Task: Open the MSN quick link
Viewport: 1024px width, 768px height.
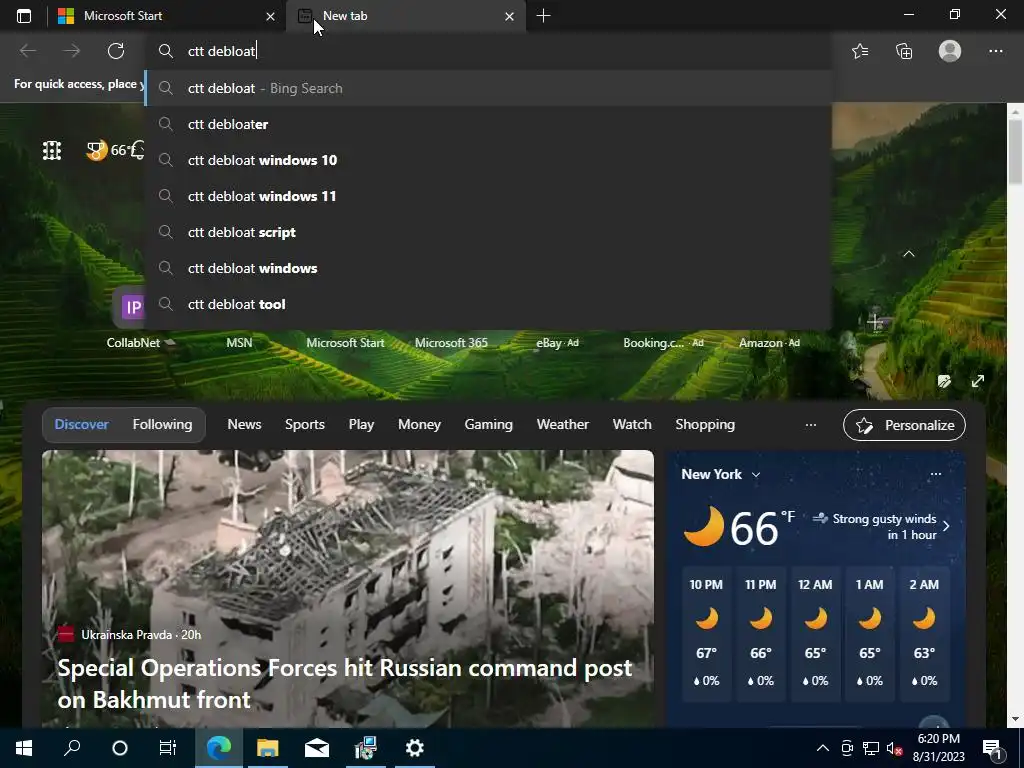Action: (239, 342)
